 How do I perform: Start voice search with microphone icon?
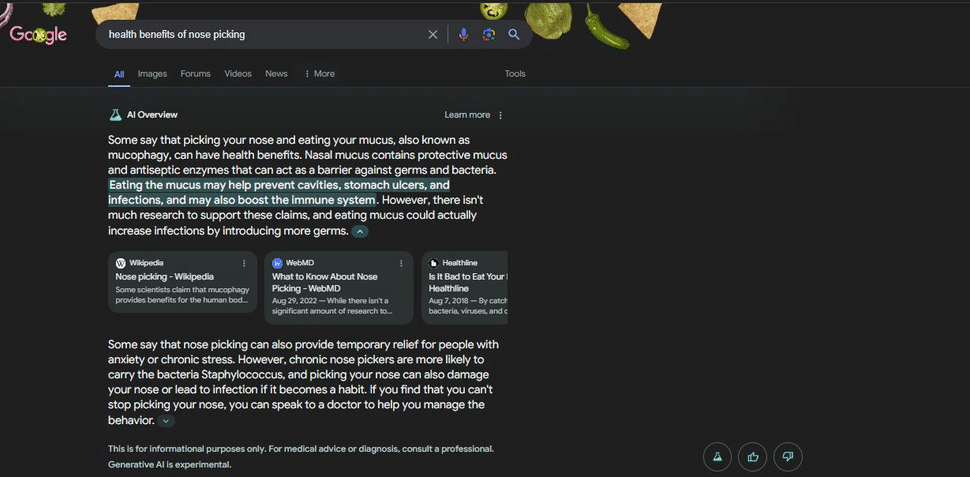pos(463,35)
